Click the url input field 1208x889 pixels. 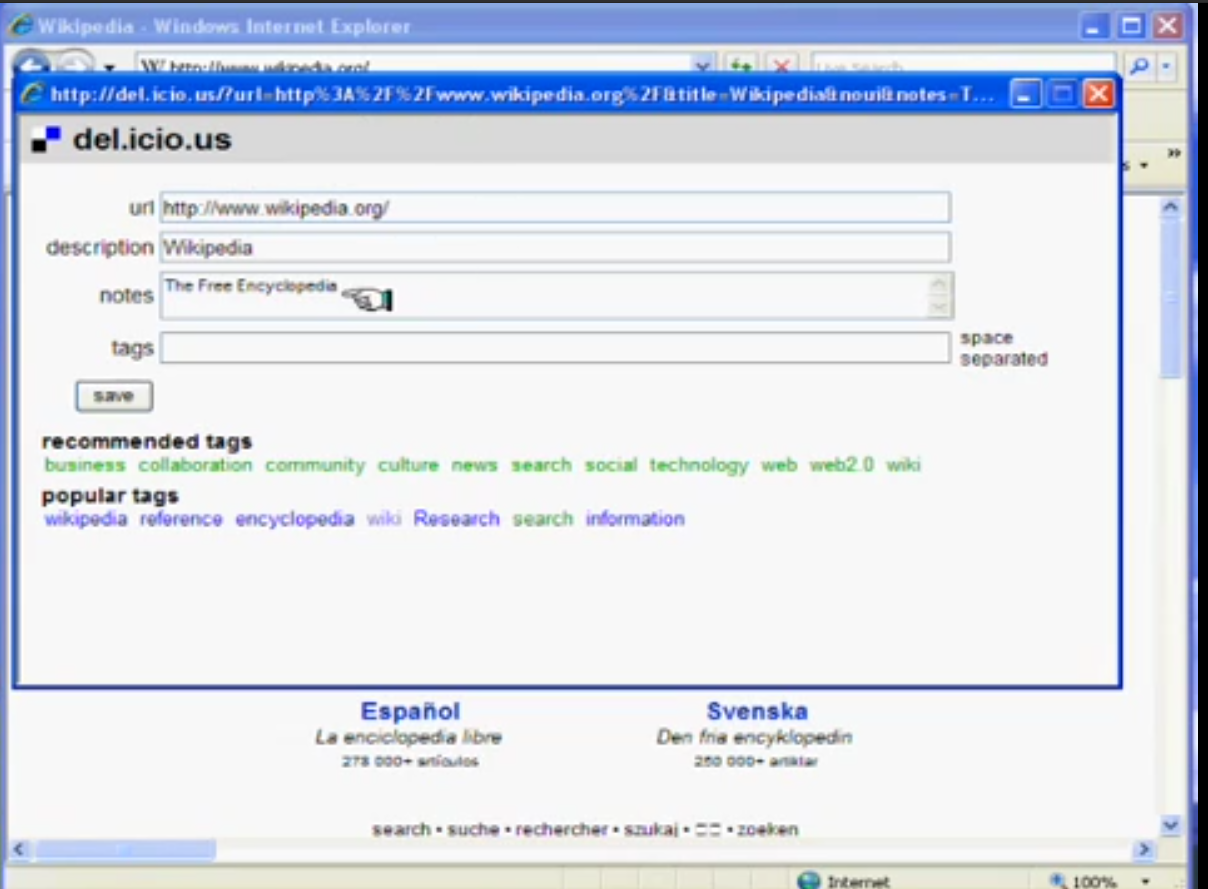click(x=555, y=208)
